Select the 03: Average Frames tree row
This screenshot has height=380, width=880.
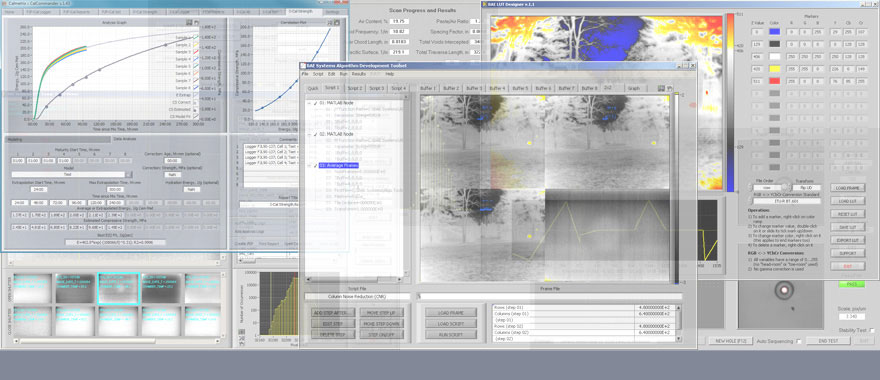click(x=339, y=166)
